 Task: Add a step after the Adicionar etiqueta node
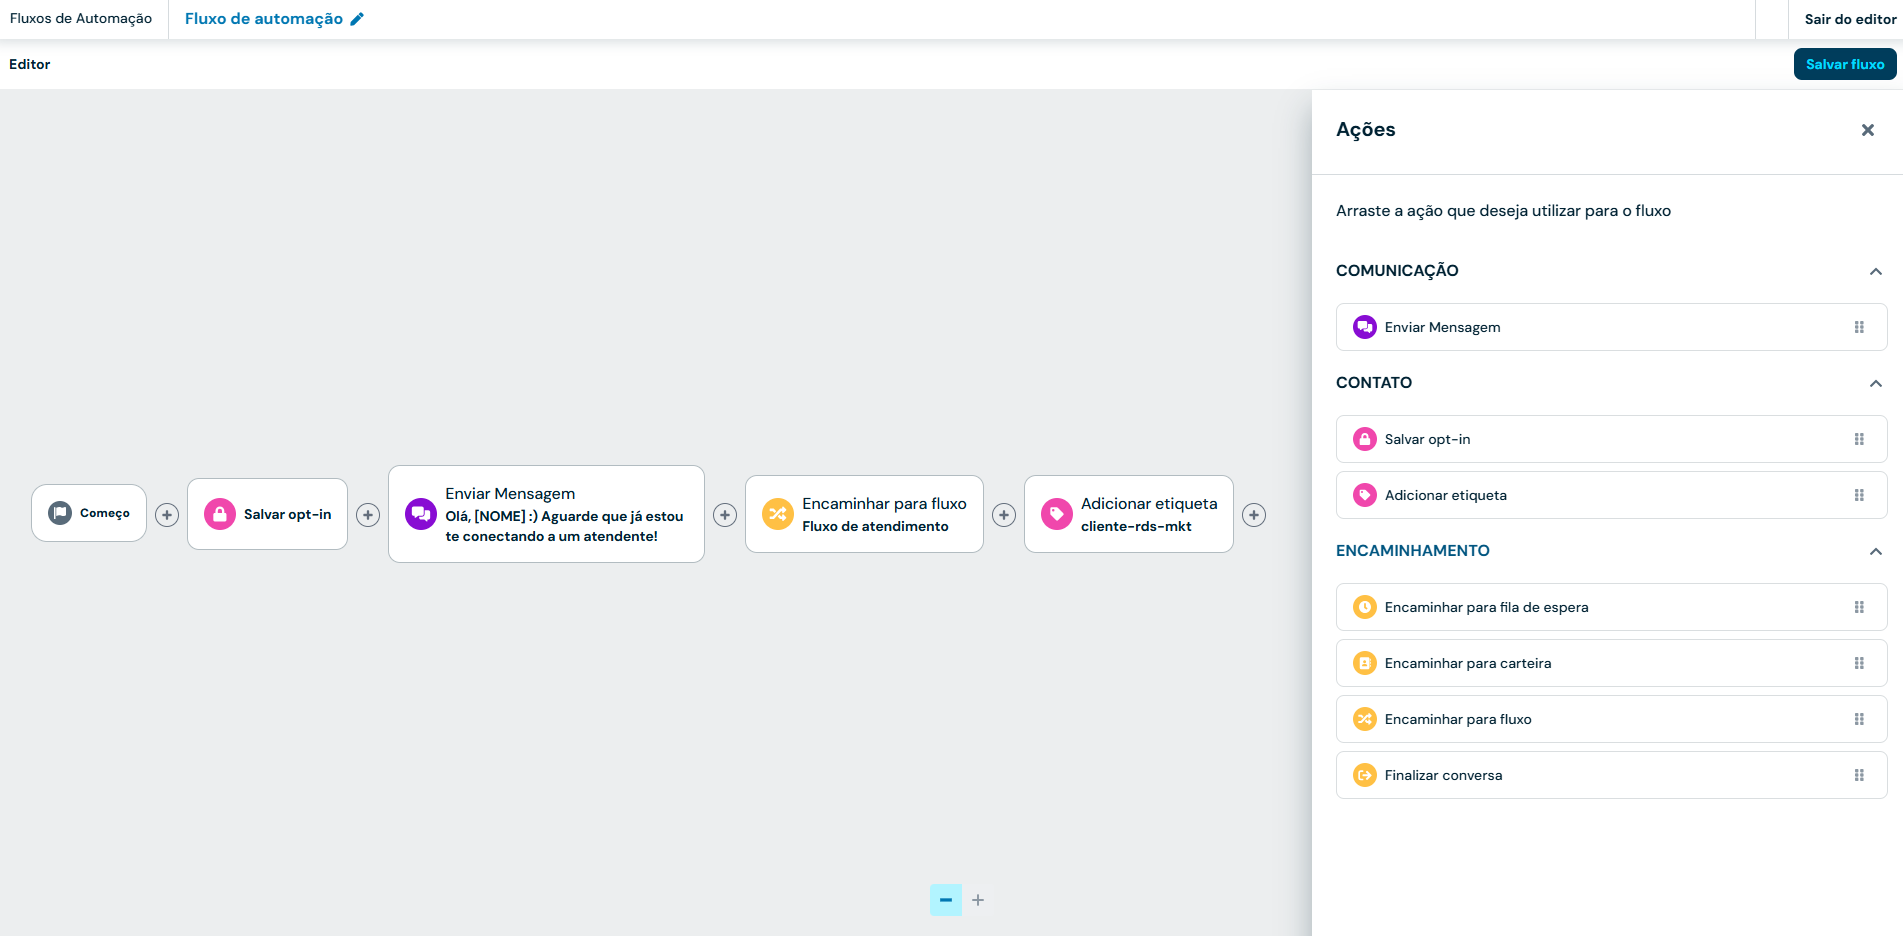point(1253,515)
